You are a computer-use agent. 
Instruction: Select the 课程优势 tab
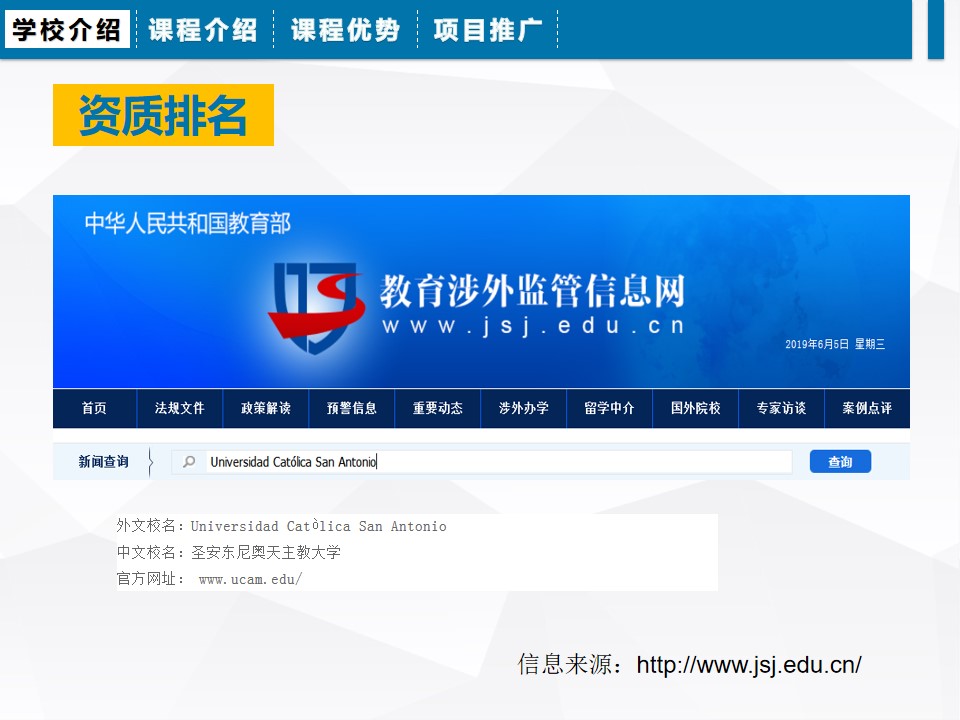[x=345, y=29]
